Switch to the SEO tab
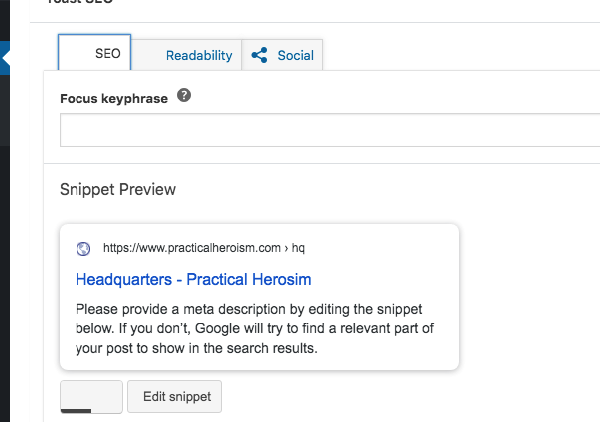 pos(107,54)
